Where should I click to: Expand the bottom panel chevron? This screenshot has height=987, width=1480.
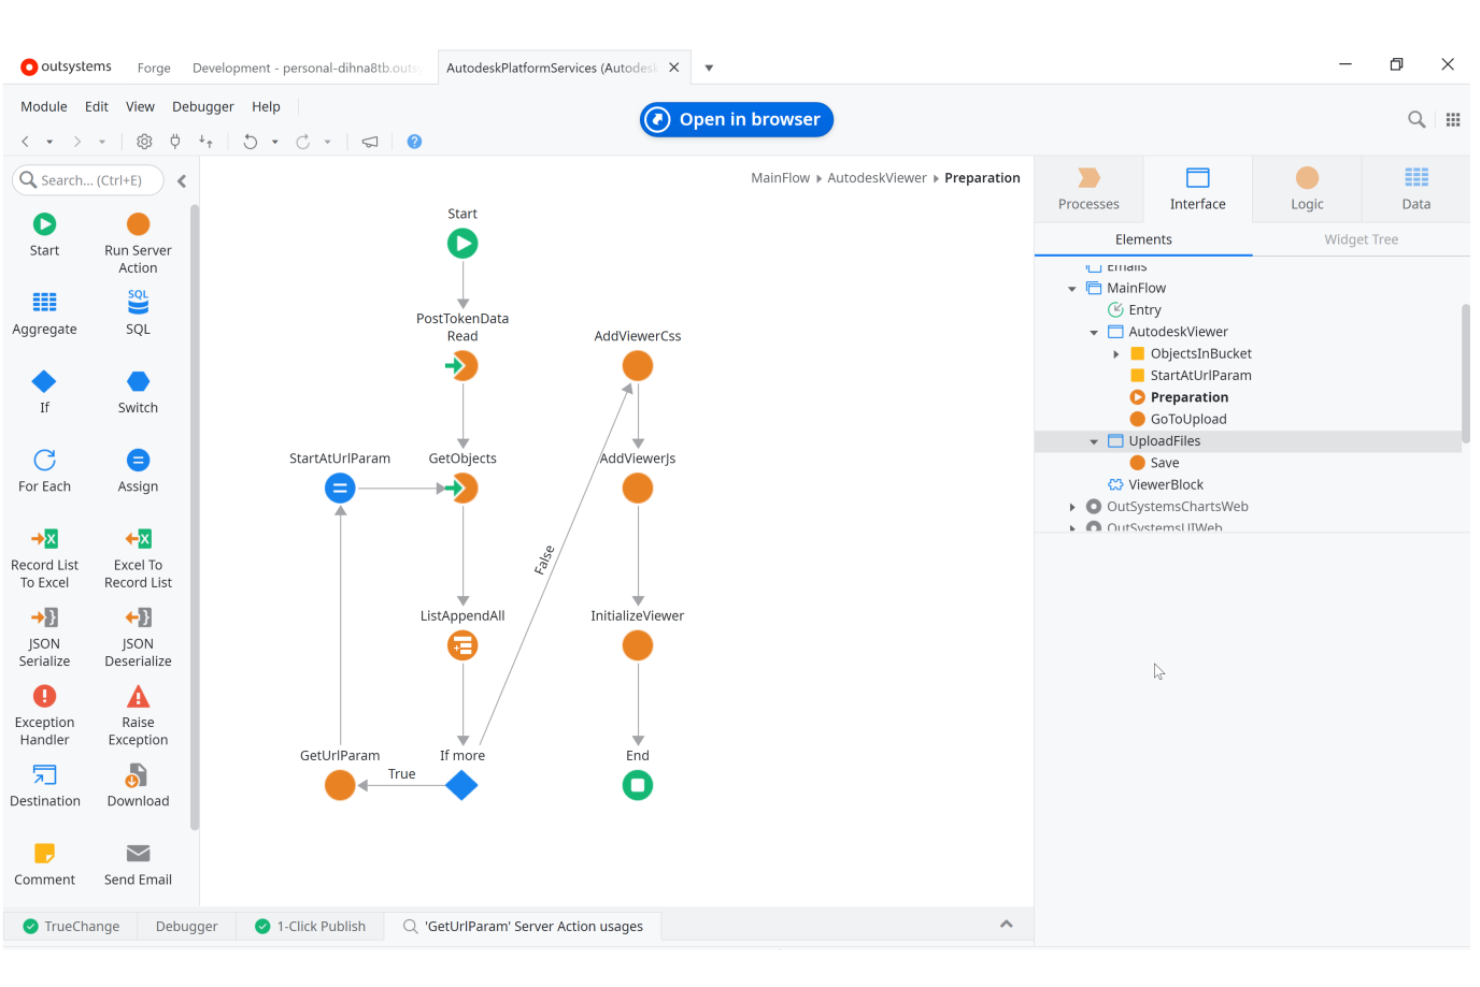tap(1006, 924)
